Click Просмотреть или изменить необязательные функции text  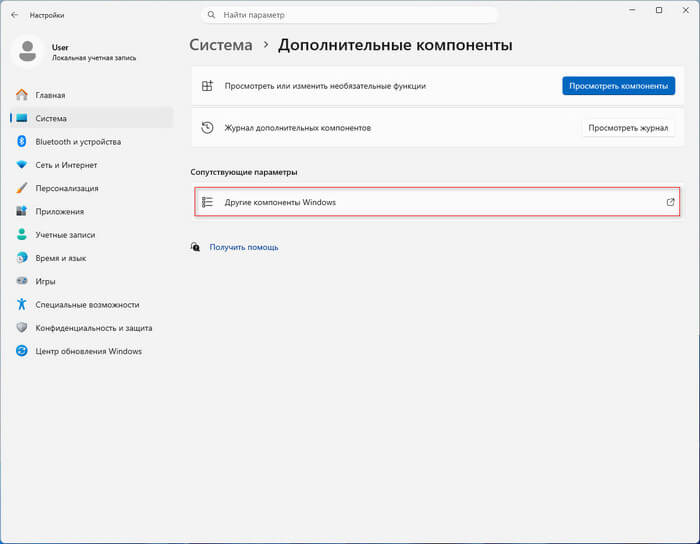pyautogui.click(x=325, y=86)
